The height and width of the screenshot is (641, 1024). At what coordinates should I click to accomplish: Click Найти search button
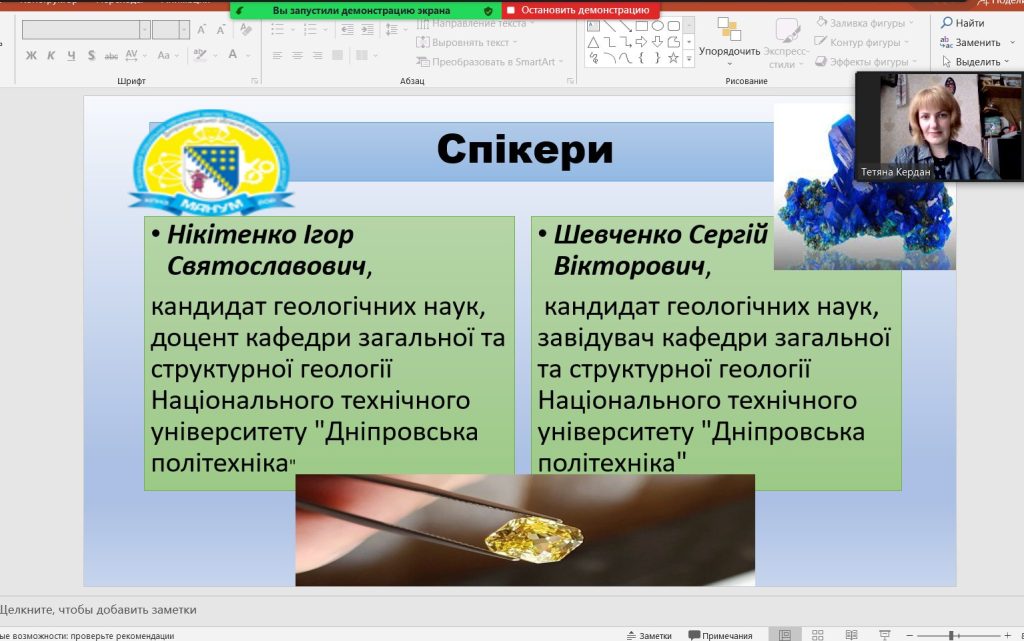(963, 23)
